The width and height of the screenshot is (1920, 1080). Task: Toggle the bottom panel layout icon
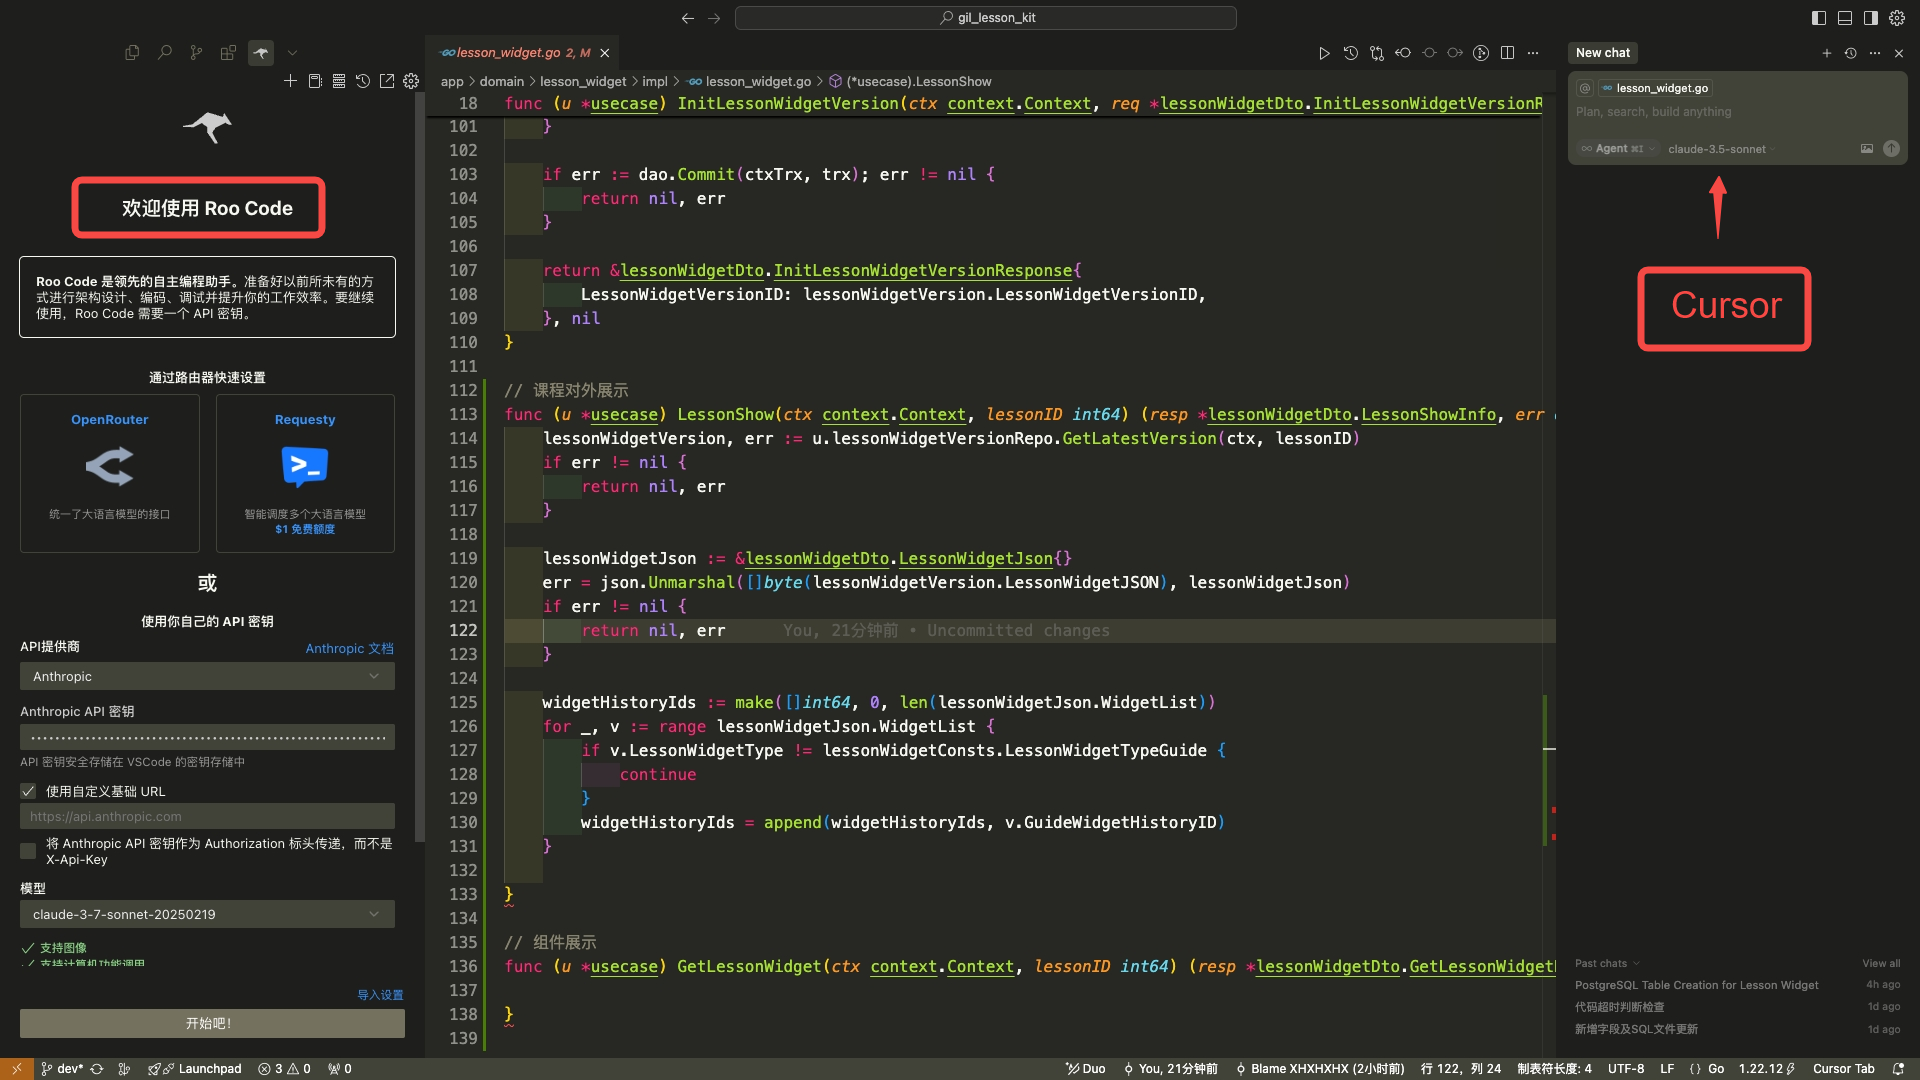tap(1845, 18)
